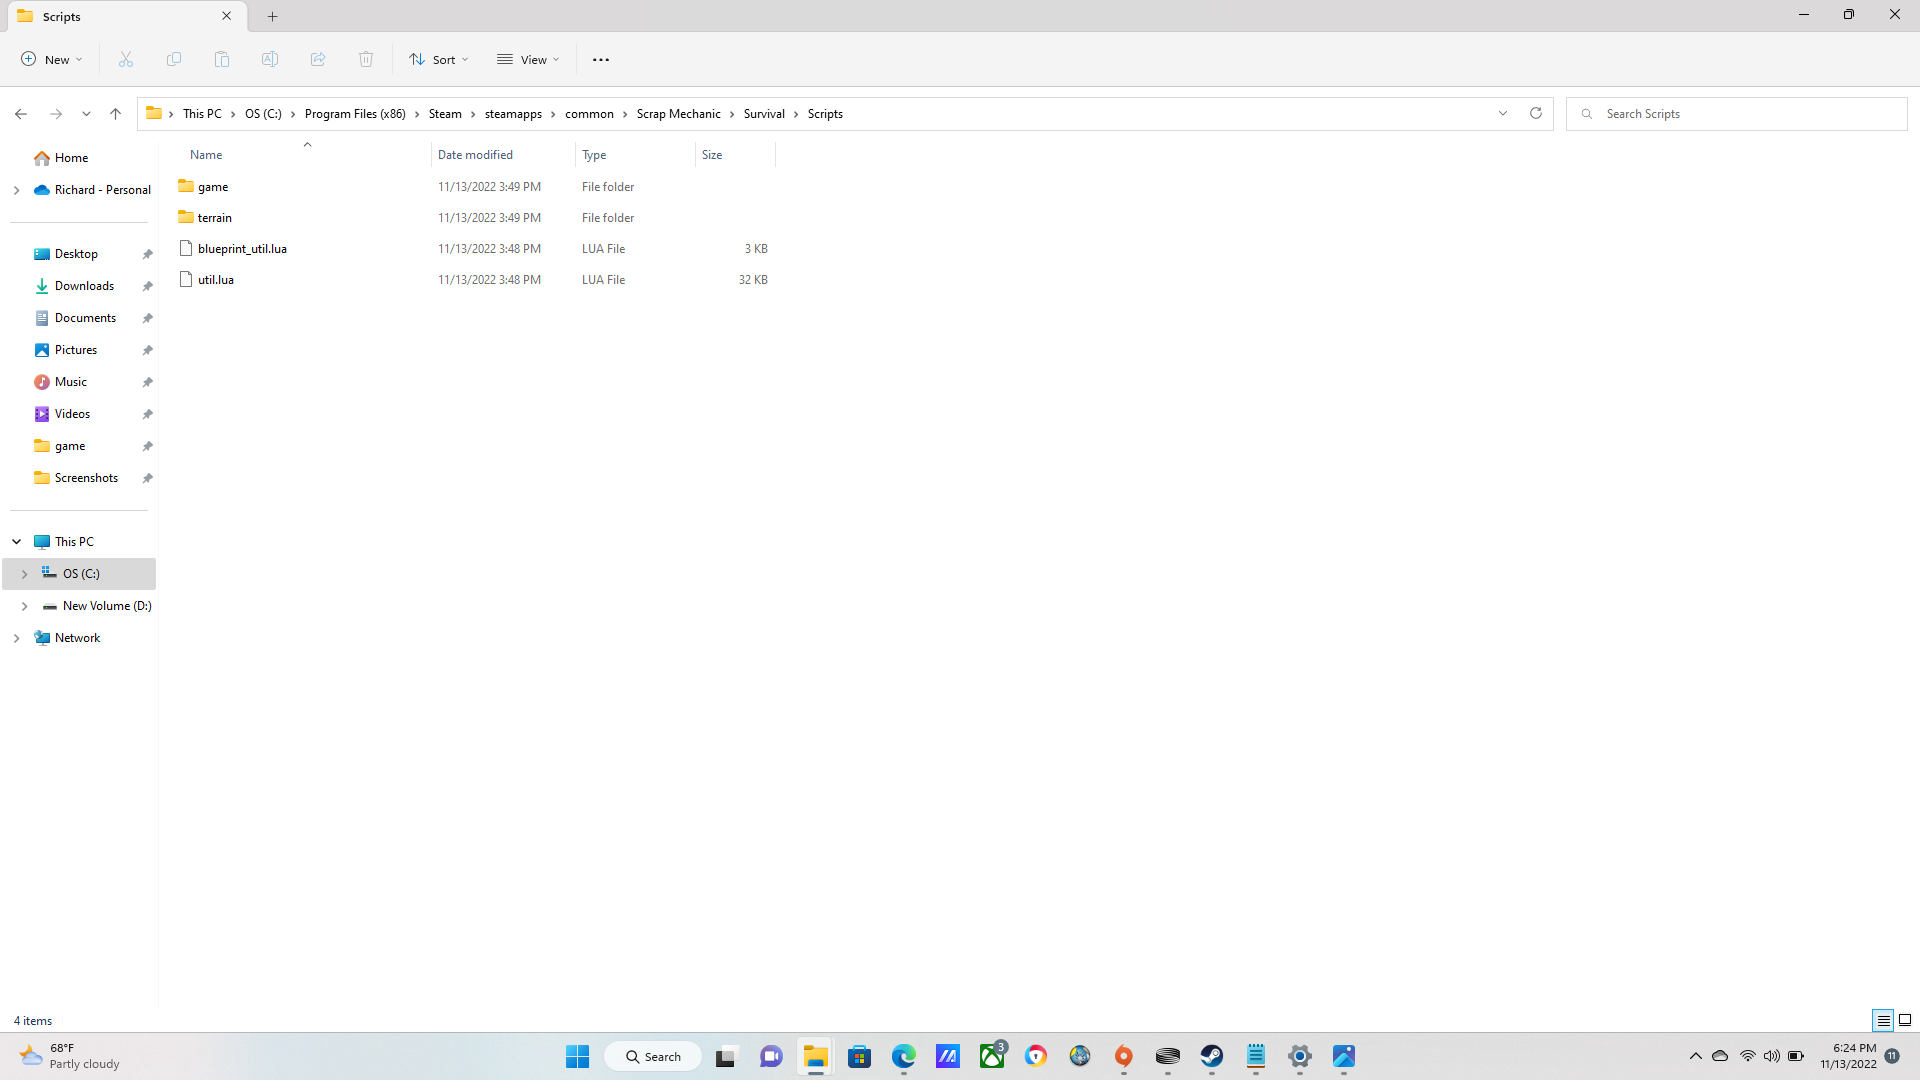Switch to Details view layout button
The height and width of the screenshot is (1080, 1920).
[x=1883, y=1020]
